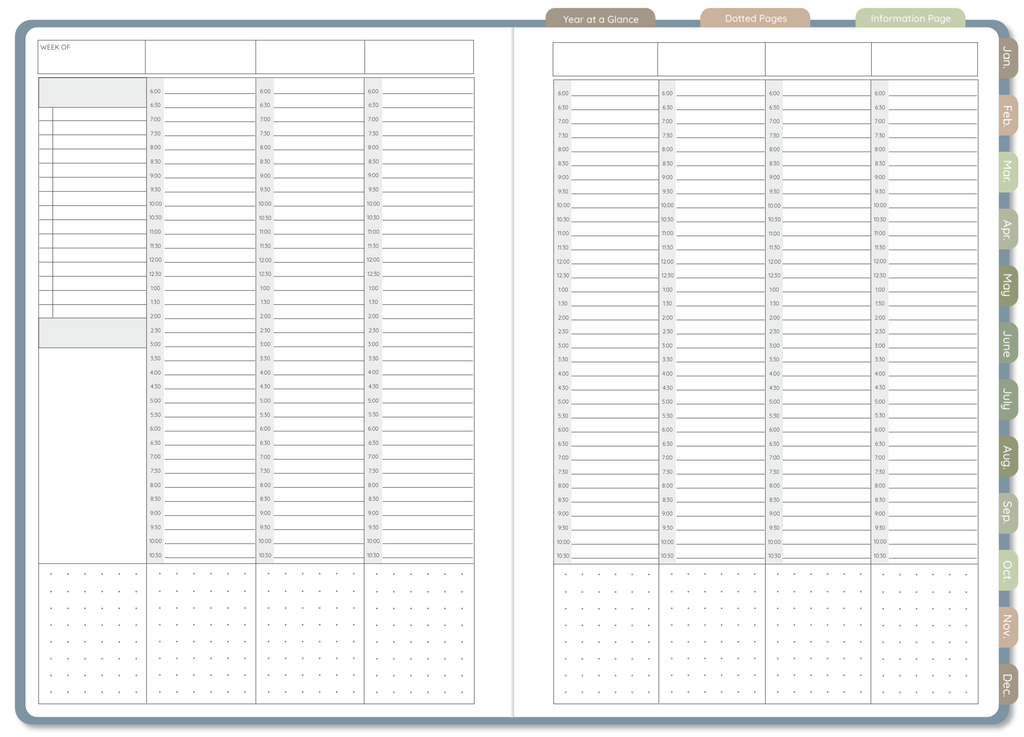Go to the Sep. month tab
1024x737 pixels.
(1007, 513)
